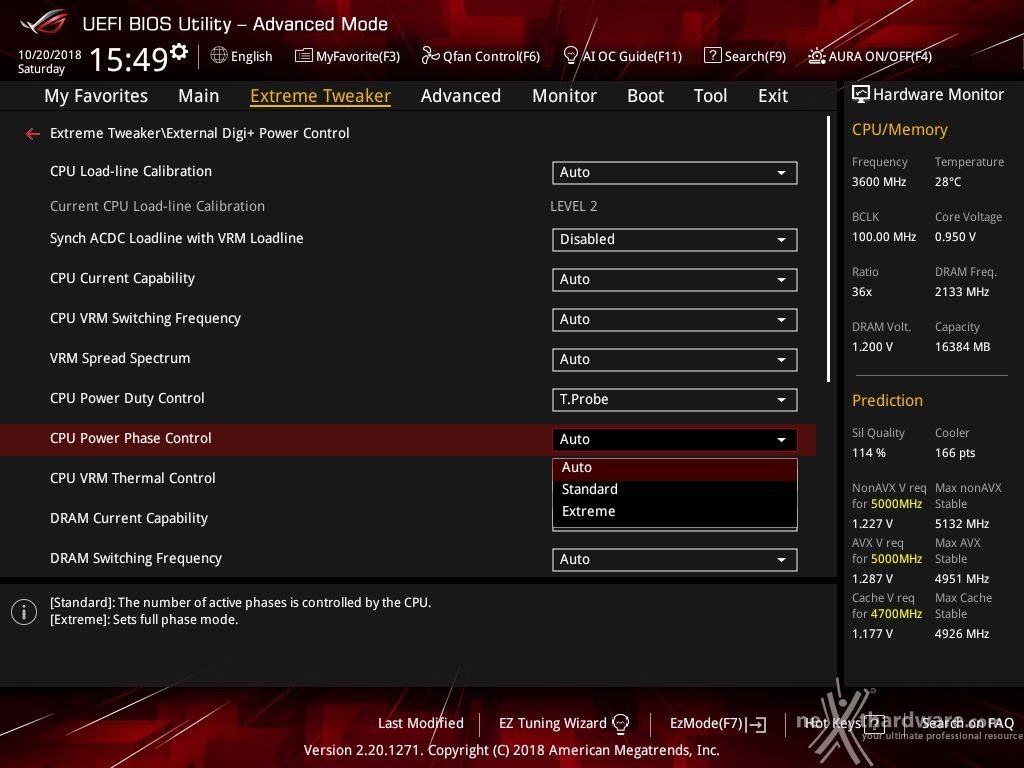Click the AI OC Guide lightbulb icon
This screenshot has height=768, width=1024.
point(570,56)
